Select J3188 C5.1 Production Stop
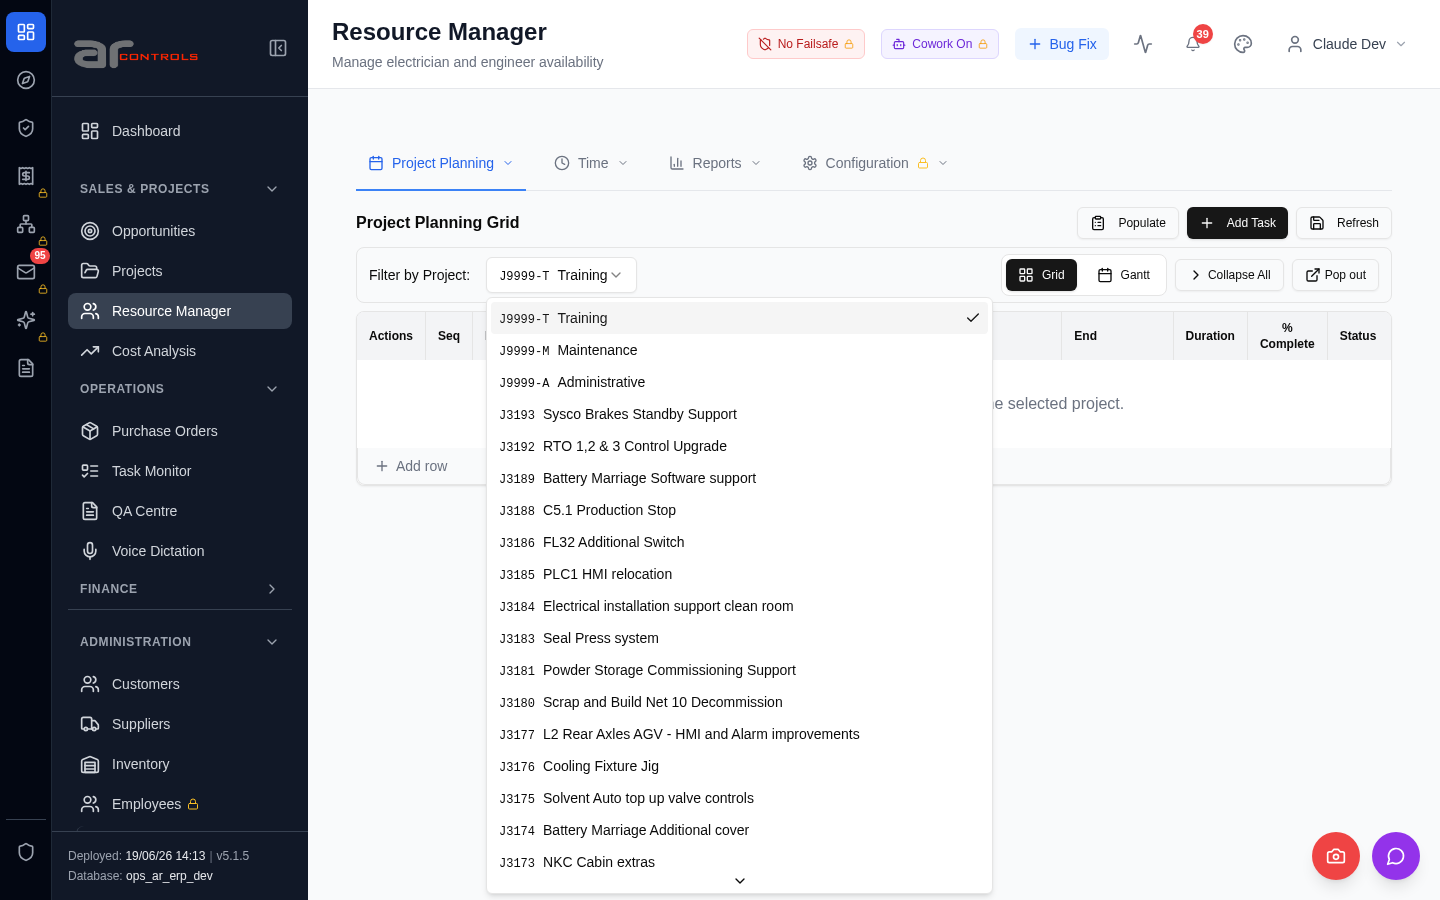1440x900 pixels. [739, 510]
